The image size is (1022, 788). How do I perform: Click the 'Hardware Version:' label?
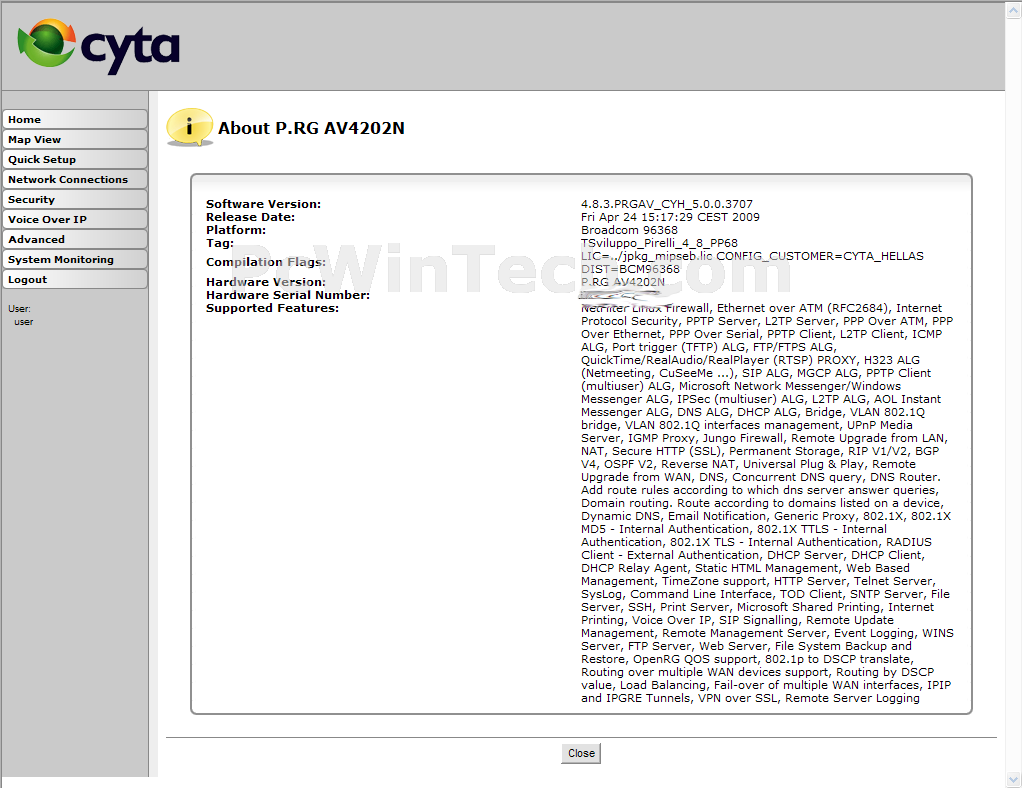point(266,282)
